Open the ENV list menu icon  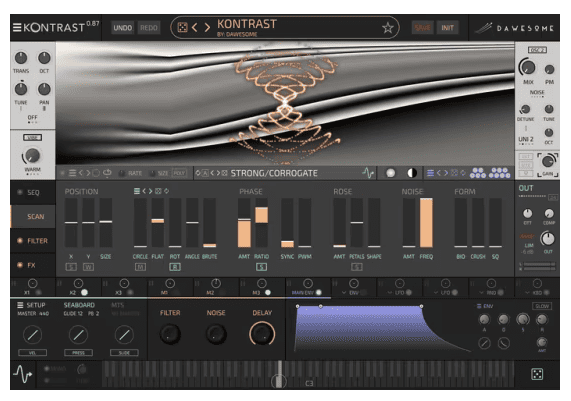click(x=479, y=306)
